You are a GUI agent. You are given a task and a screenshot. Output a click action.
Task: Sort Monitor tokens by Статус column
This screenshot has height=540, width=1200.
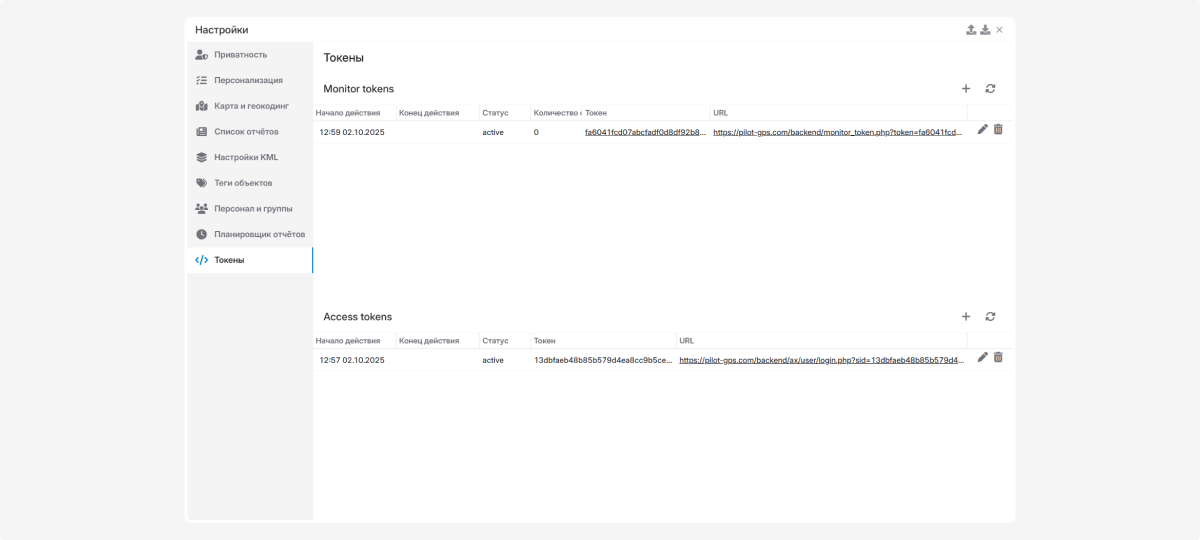click(x=495, y=113)
